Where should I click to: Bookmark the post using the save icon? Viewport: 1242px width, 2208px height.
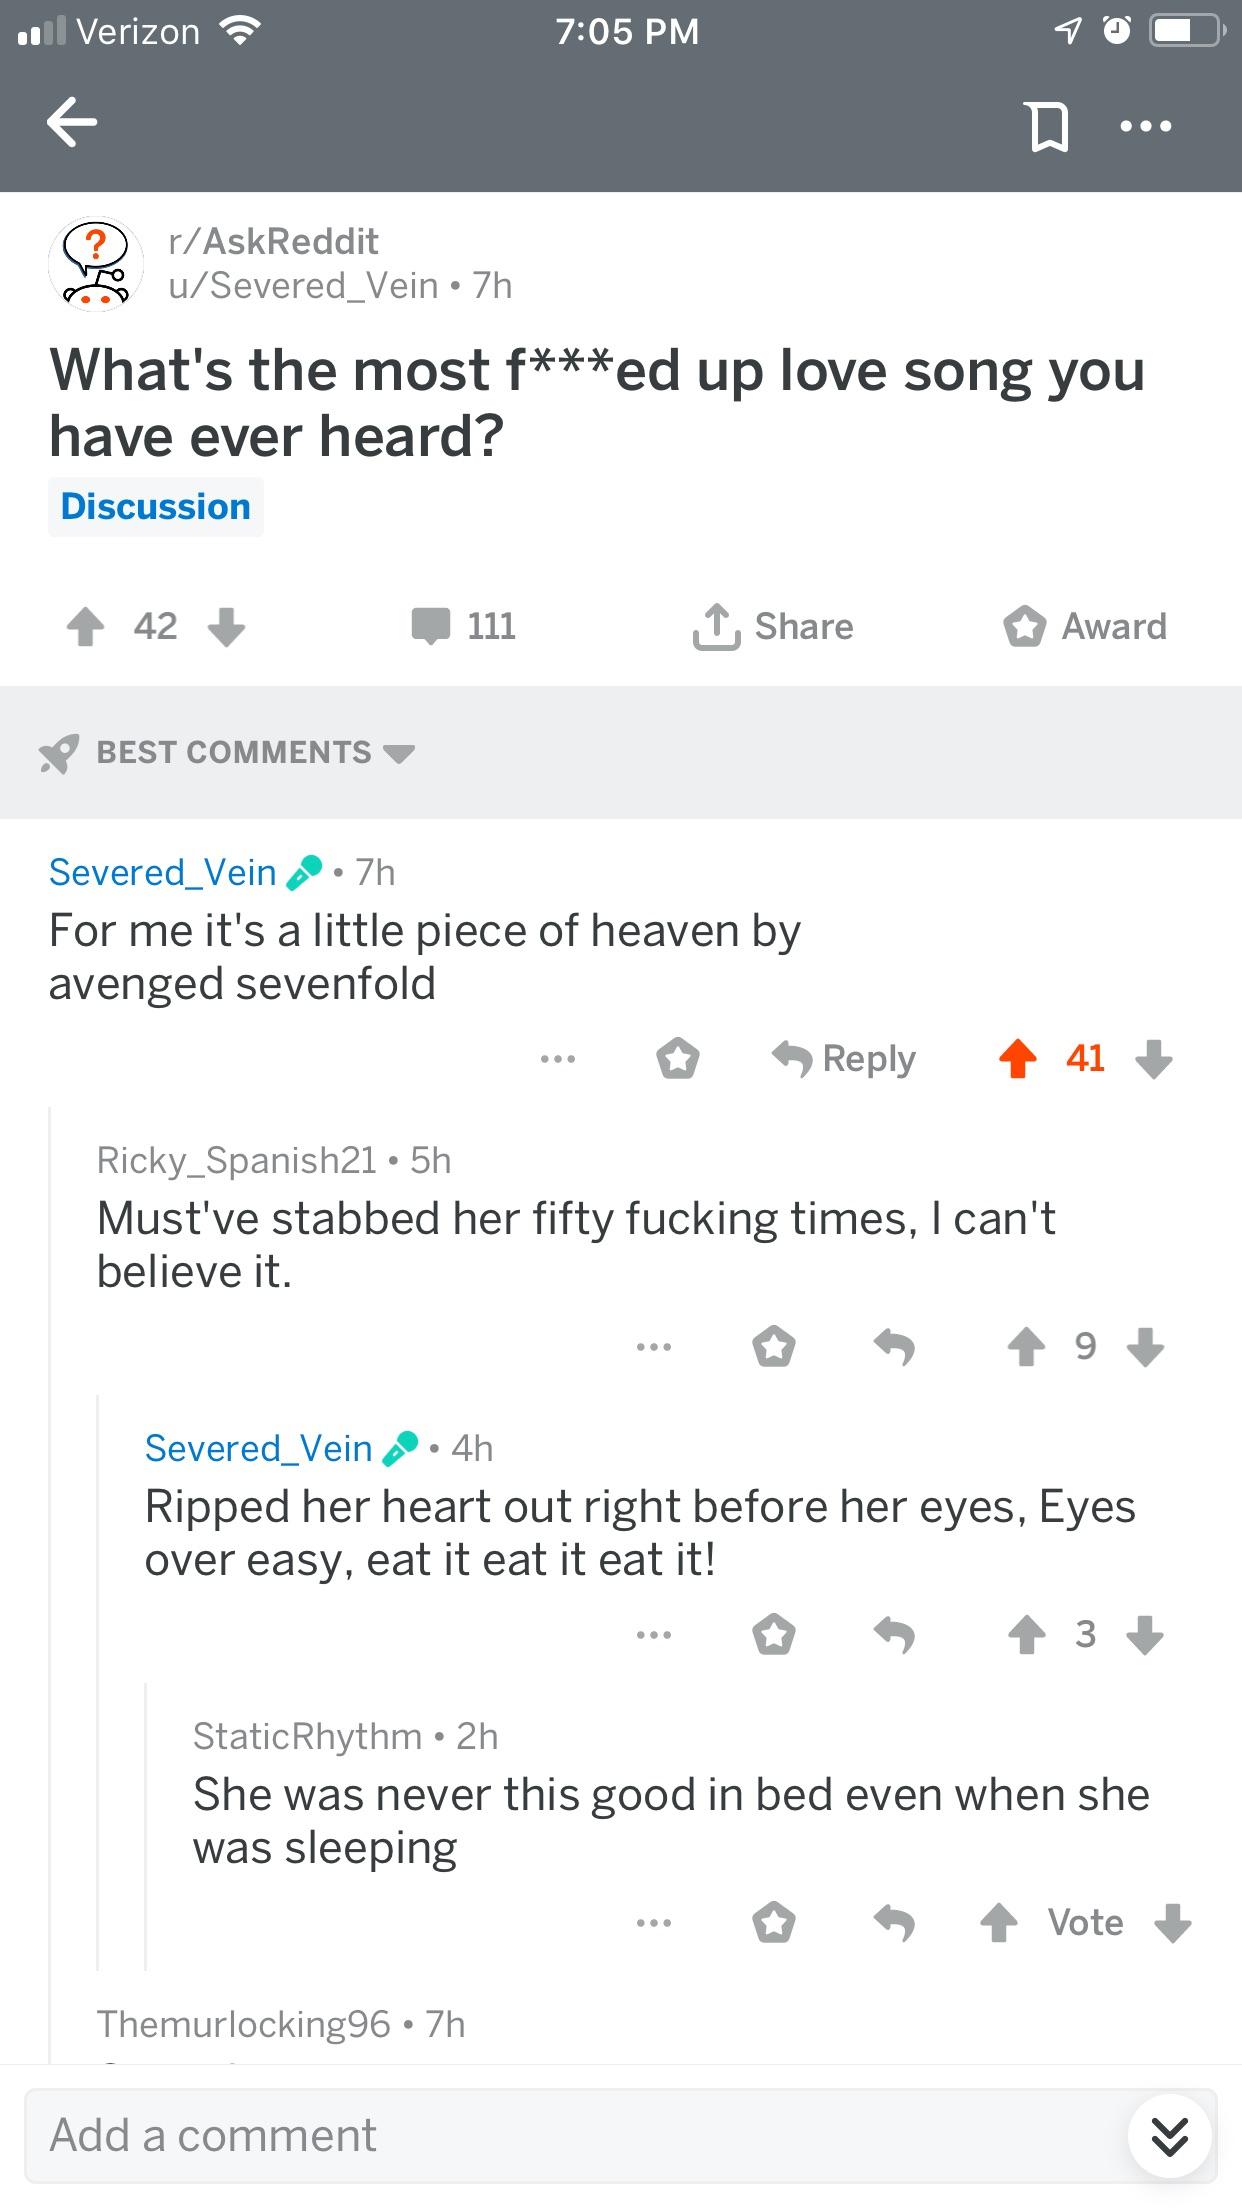[1046, 125]
